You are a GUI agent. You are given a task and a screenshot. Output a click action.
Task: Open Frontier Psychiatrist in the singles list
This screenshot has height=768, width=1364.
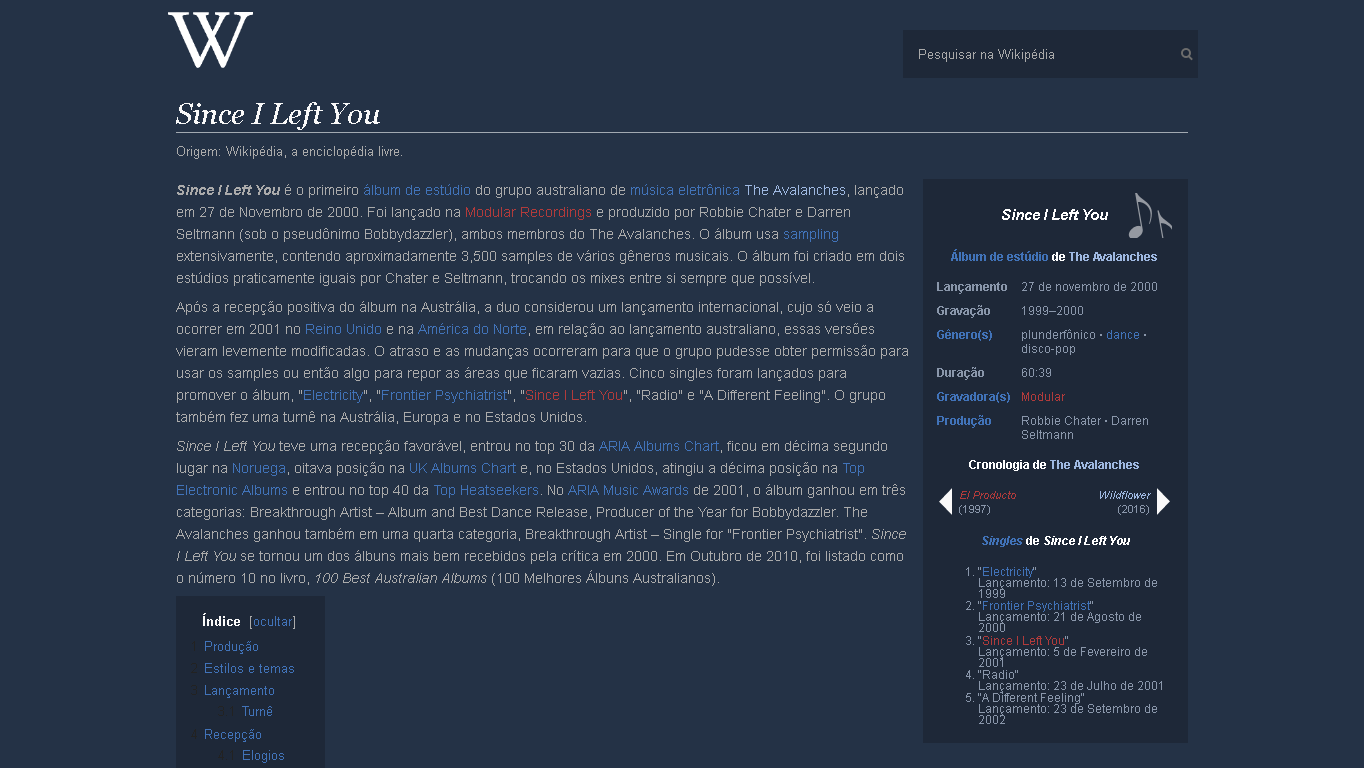click(1035, 606)
